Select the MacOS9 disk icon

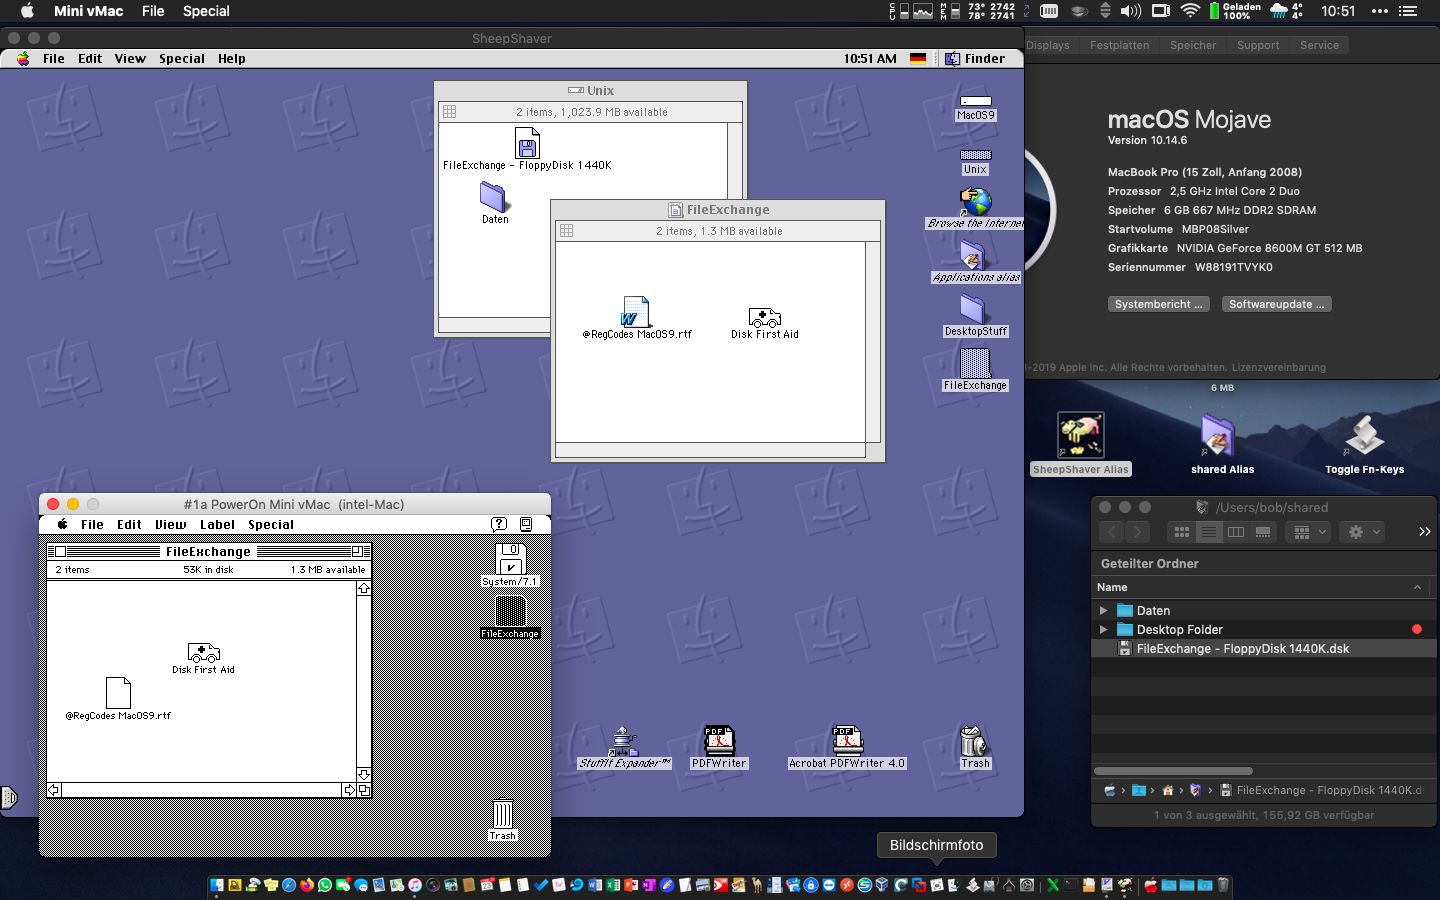pyautogui.click(x=975, y=101)
